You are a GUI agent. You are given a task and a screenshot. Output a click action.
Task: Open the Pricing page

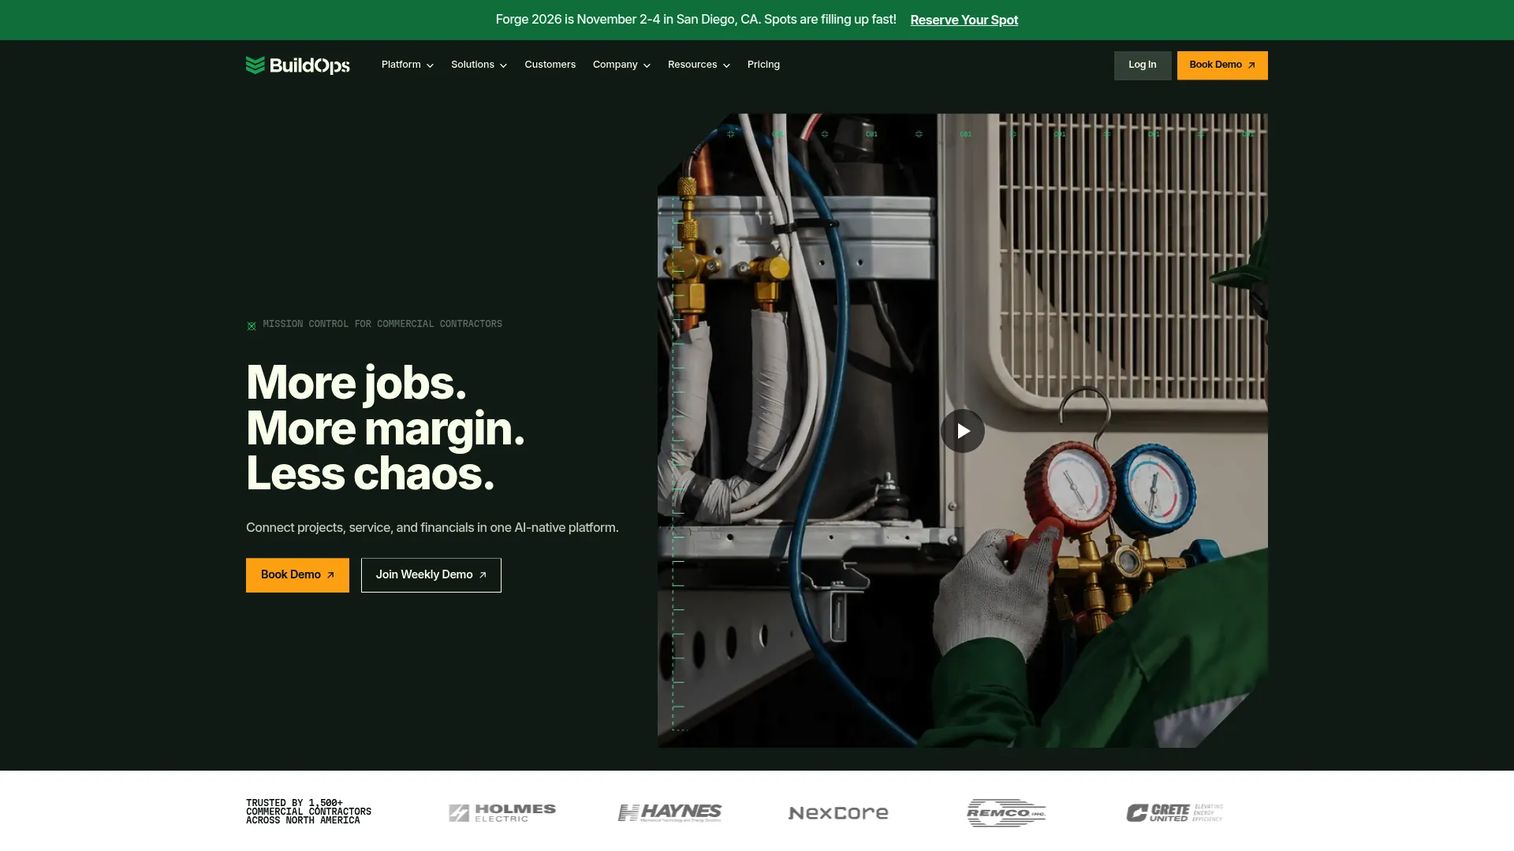point(763,65)
